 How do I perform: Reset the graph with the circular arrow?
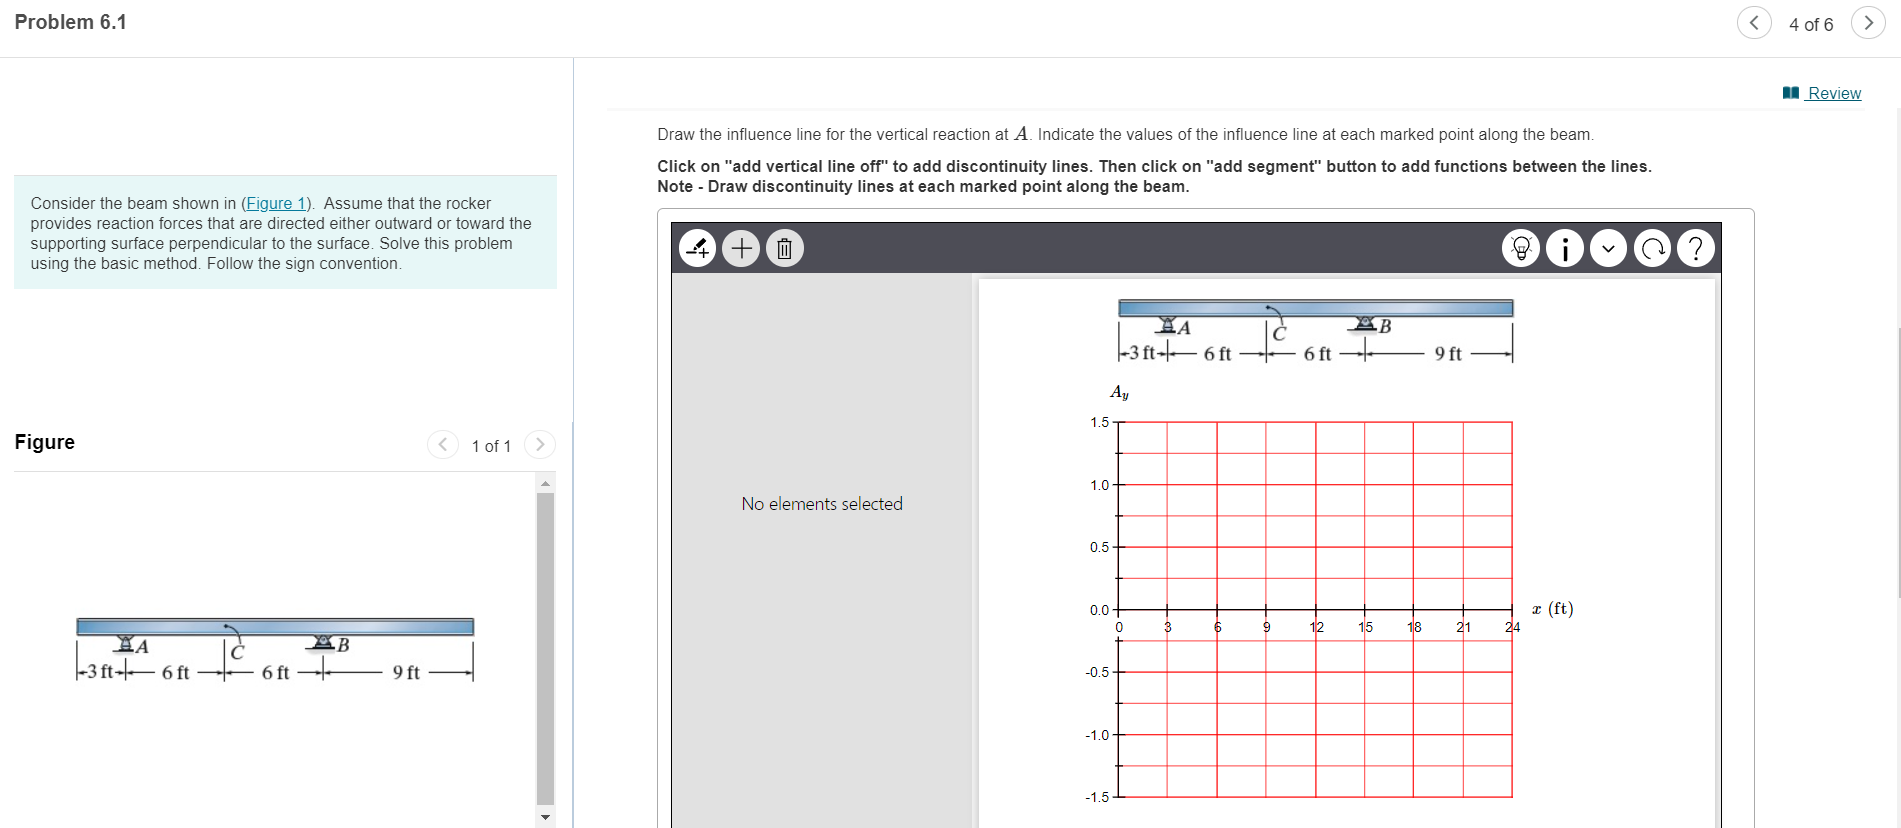coord(1652,248)
